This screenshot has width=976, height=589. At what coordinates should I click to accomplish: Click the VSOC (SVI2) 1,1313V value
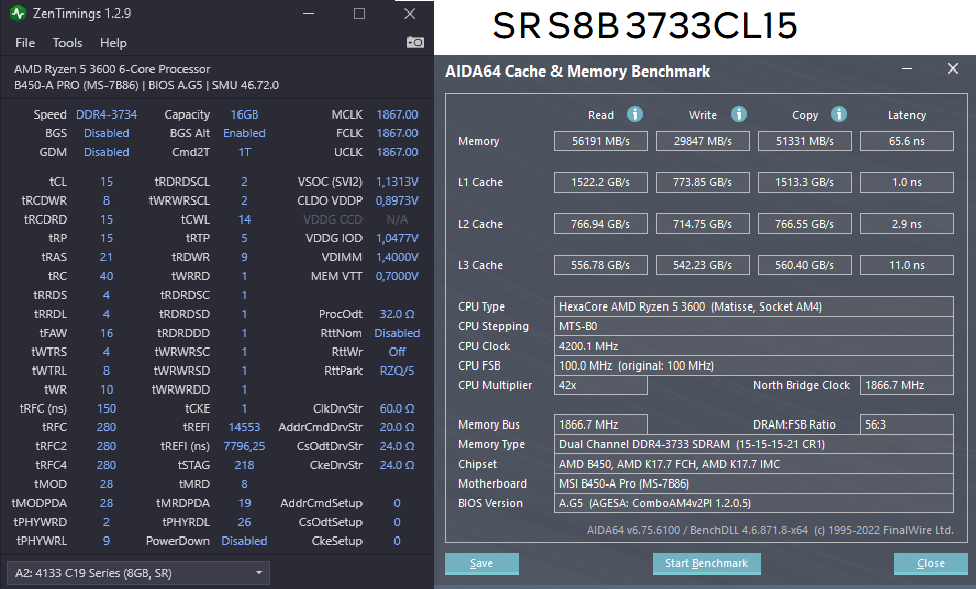[x=397, y=182]
